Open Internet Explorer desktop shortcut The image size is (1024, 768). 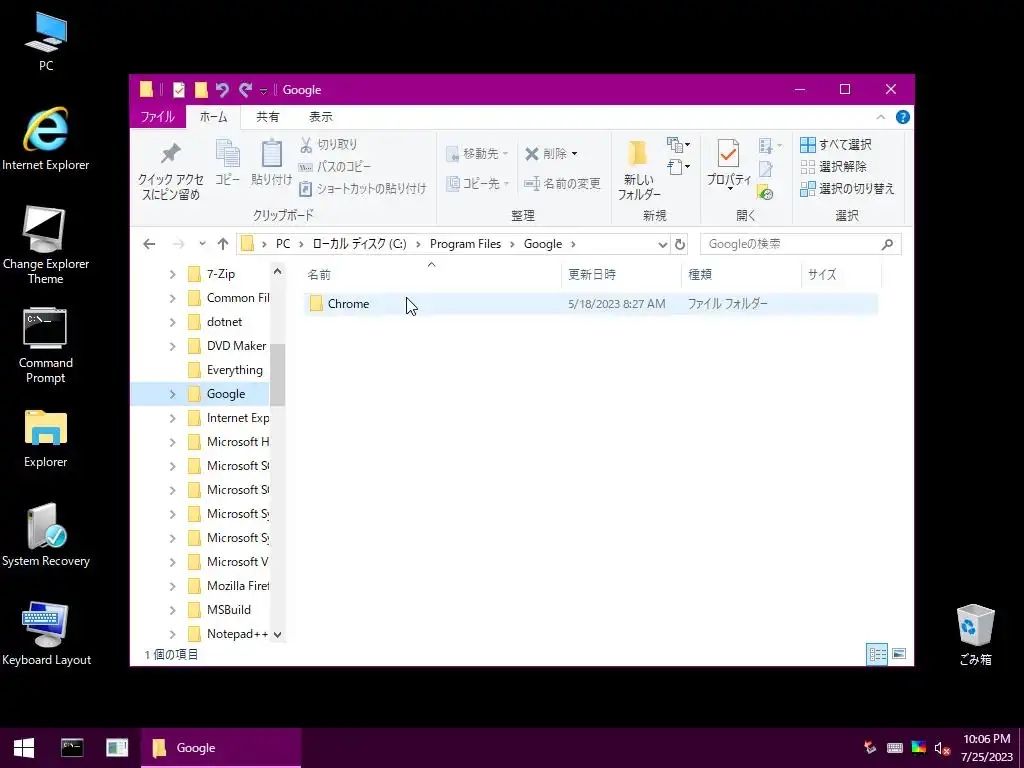pyautogui.click(x=46, y=138)
